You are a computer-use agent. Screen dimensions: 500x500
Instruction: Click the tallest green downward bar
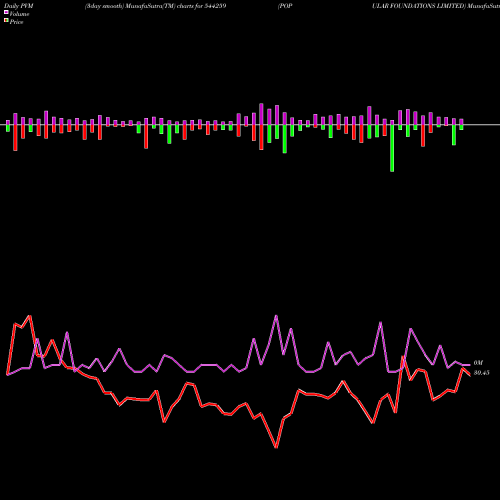392,148
